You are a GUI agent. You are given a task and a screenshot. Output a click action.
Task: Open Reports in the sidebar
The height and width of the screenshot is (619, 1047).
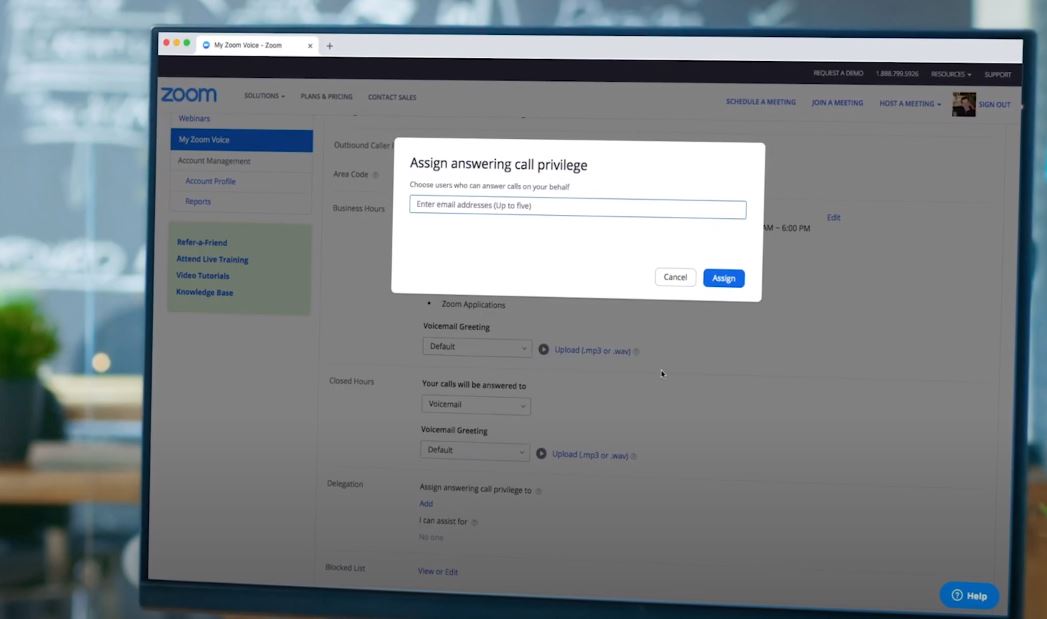[198, 201]
